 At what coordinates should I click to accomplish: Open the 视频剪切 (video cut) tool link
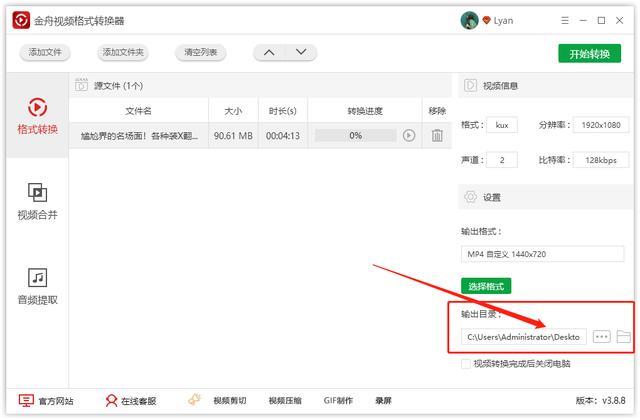(220, 401)
